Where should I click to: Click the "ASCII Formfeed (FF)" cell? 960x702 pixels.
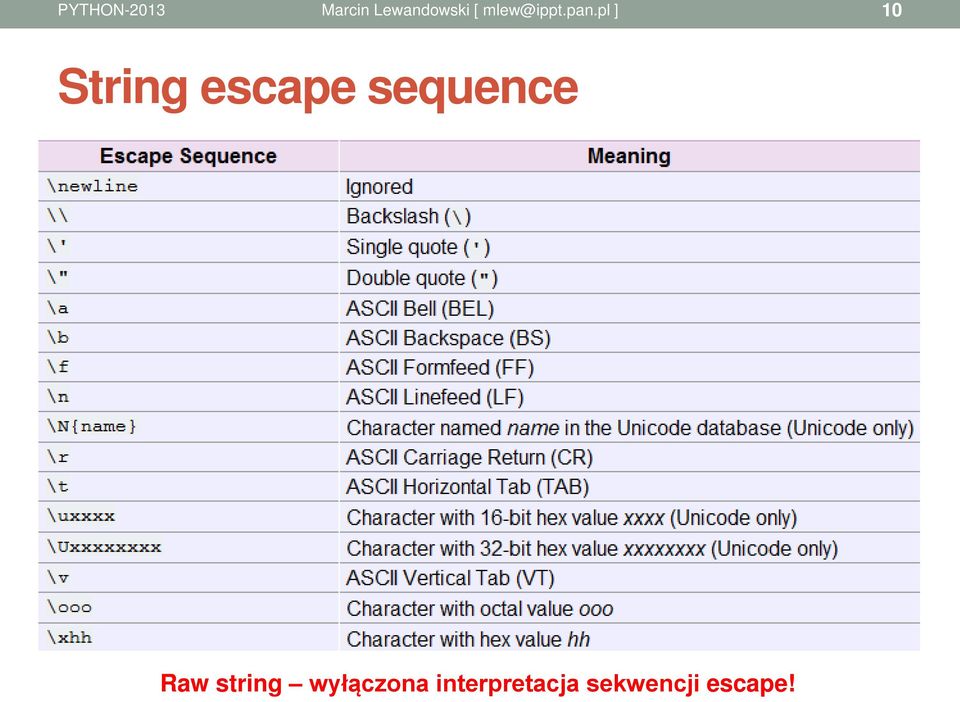(629, 367)
